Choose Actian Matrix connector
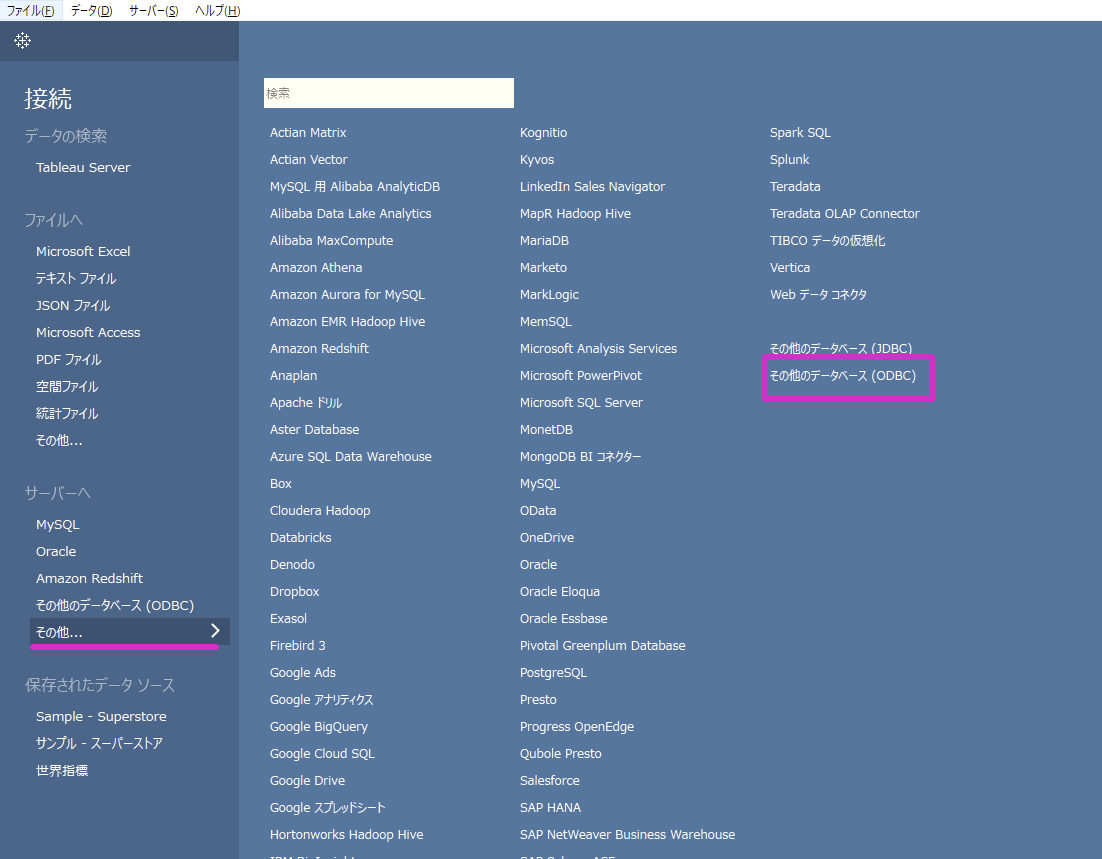The image size is (1102, 859). point(308,133)
